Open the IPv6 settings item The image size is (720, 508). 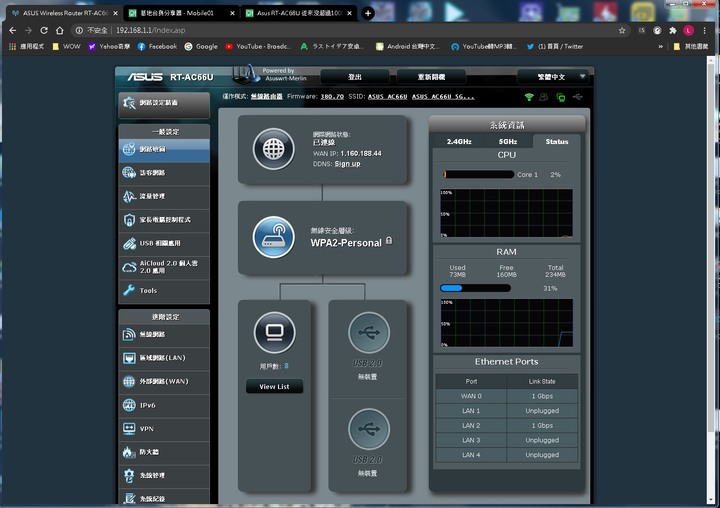tap(164, 406)
